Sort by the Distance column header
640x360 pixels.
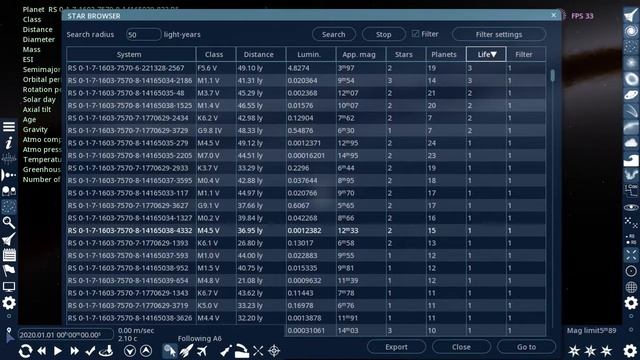(260, 54)
